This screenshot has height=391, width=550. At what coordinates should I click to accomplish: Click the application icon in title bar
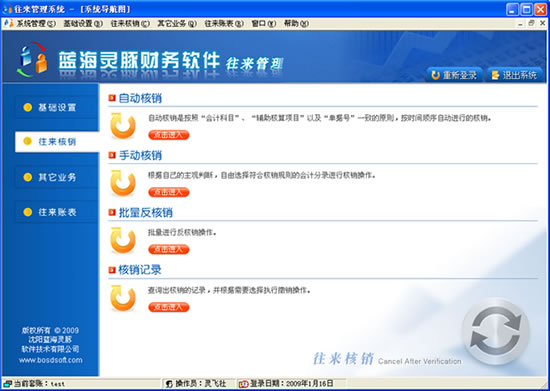(x=7, y=9)
